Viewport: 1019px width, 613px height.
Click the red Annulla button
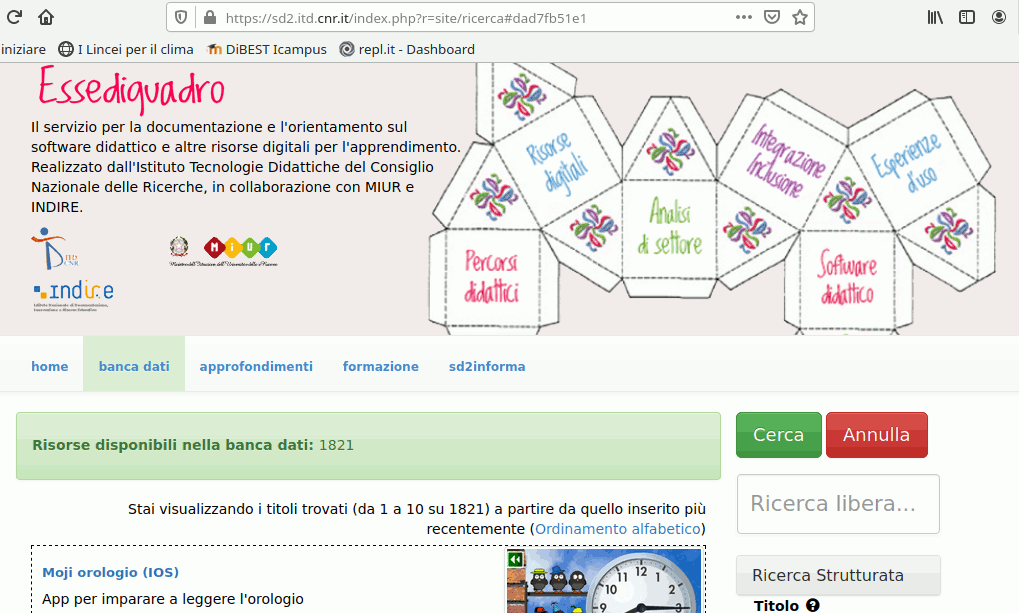(877, 435)
